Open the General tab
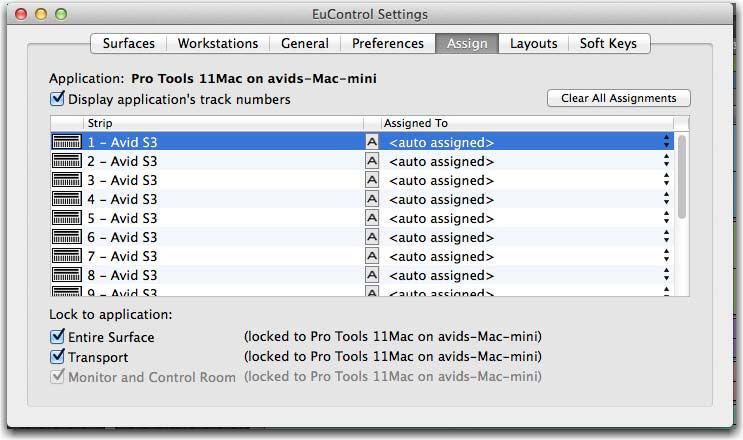Image resolution: width=743 pixels, height=440 pixels. coord(305,44)
